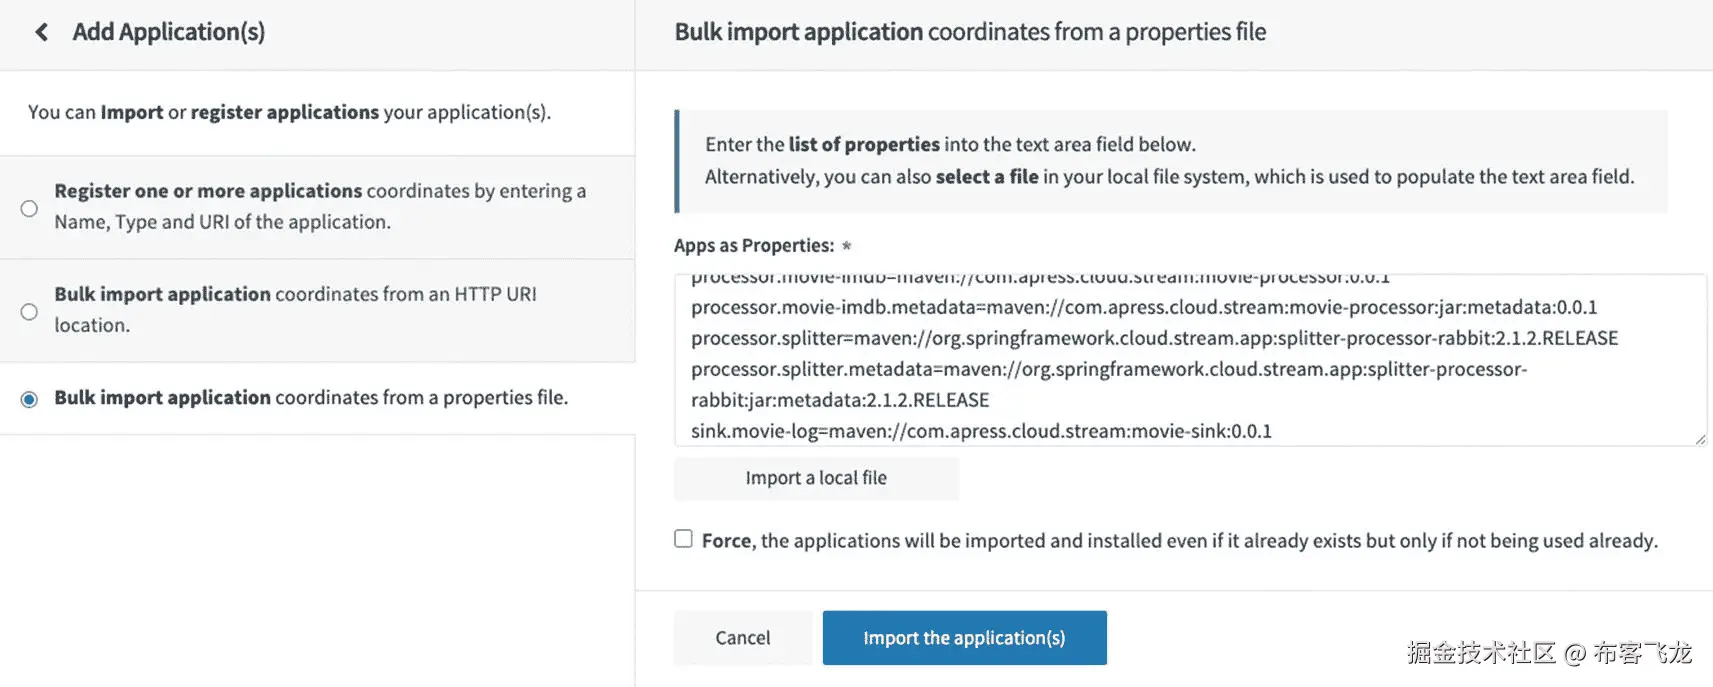The height and width of the screenshot is (687, 1713).
Task: Click the Add Application(s) page title
Action: tap(169, 32)
